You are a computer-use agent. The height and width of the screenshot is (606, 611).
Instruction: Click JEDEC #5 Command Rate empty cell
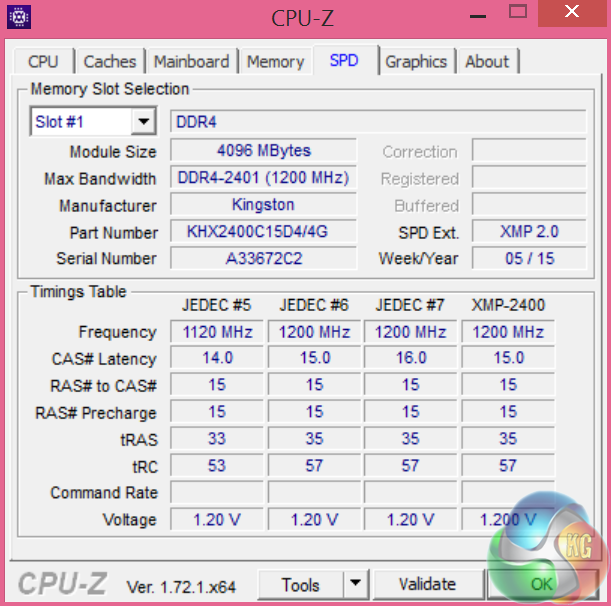click(x=217, y=492)
